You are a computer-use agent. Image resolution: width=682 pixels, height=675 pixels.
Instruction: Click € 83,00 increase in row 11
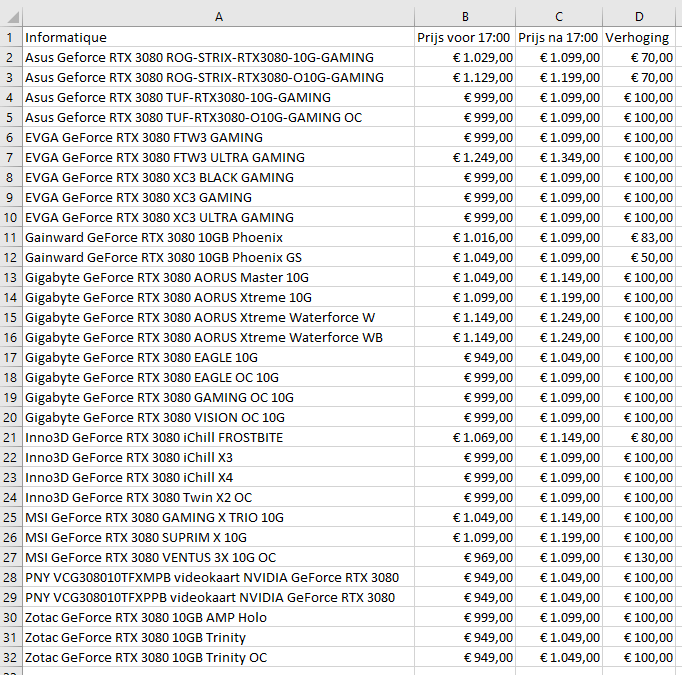point(639,237)
